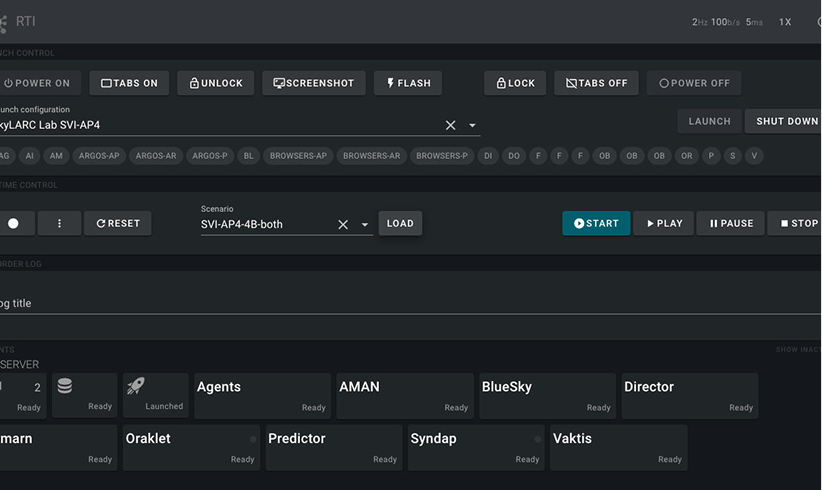
Task: Expand the launch configuration dropdown arrow
Action: click(472, 125)
